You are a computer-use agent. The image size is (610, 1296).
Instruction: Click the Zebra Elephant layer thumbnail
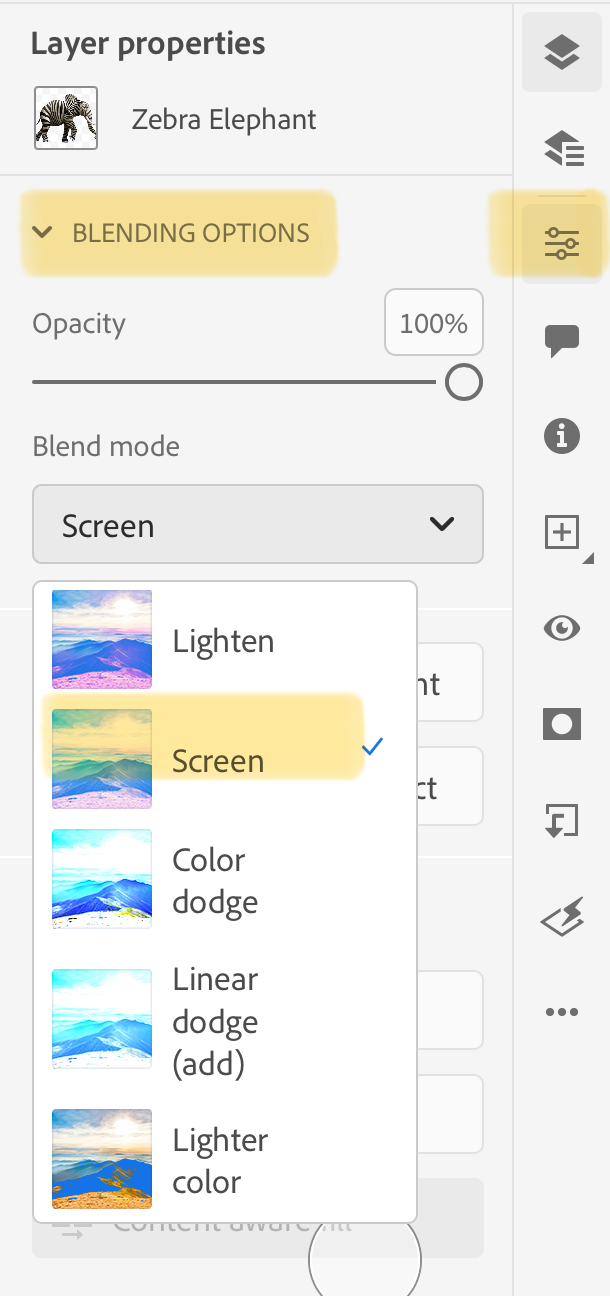tap(65, 117)
